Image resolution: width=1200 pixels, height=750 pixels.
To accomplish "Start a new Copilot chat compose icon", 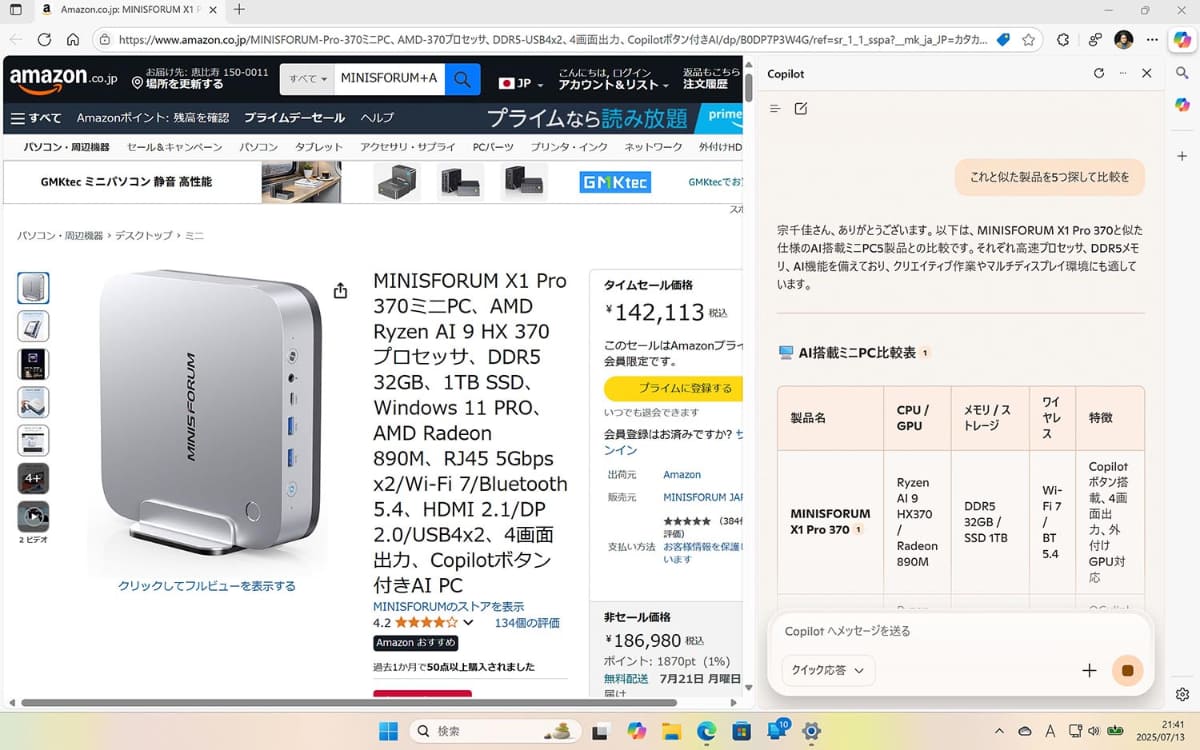I will pos(801,108).
